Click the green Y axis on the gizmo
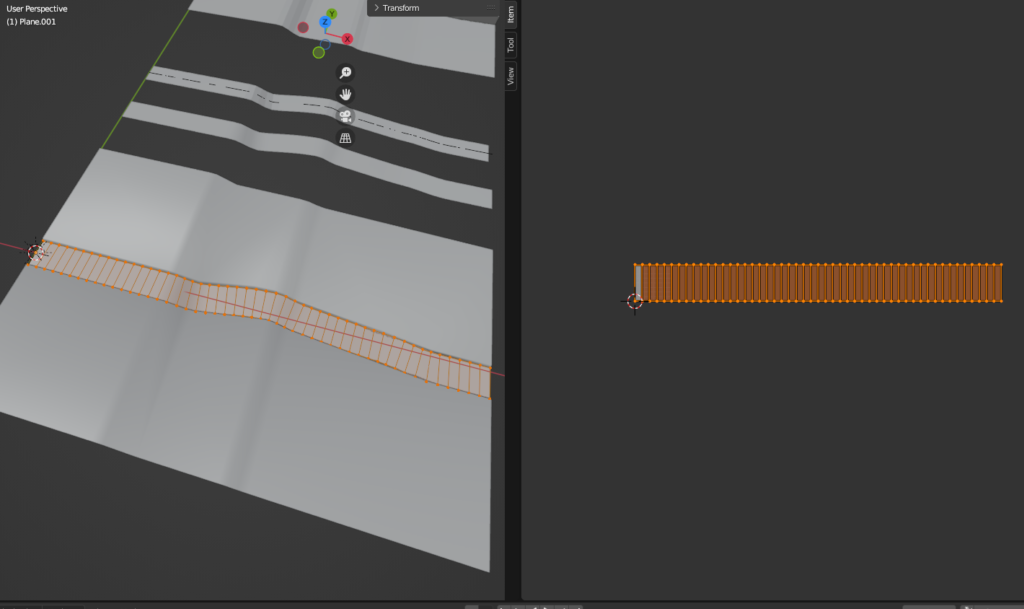 332,14
